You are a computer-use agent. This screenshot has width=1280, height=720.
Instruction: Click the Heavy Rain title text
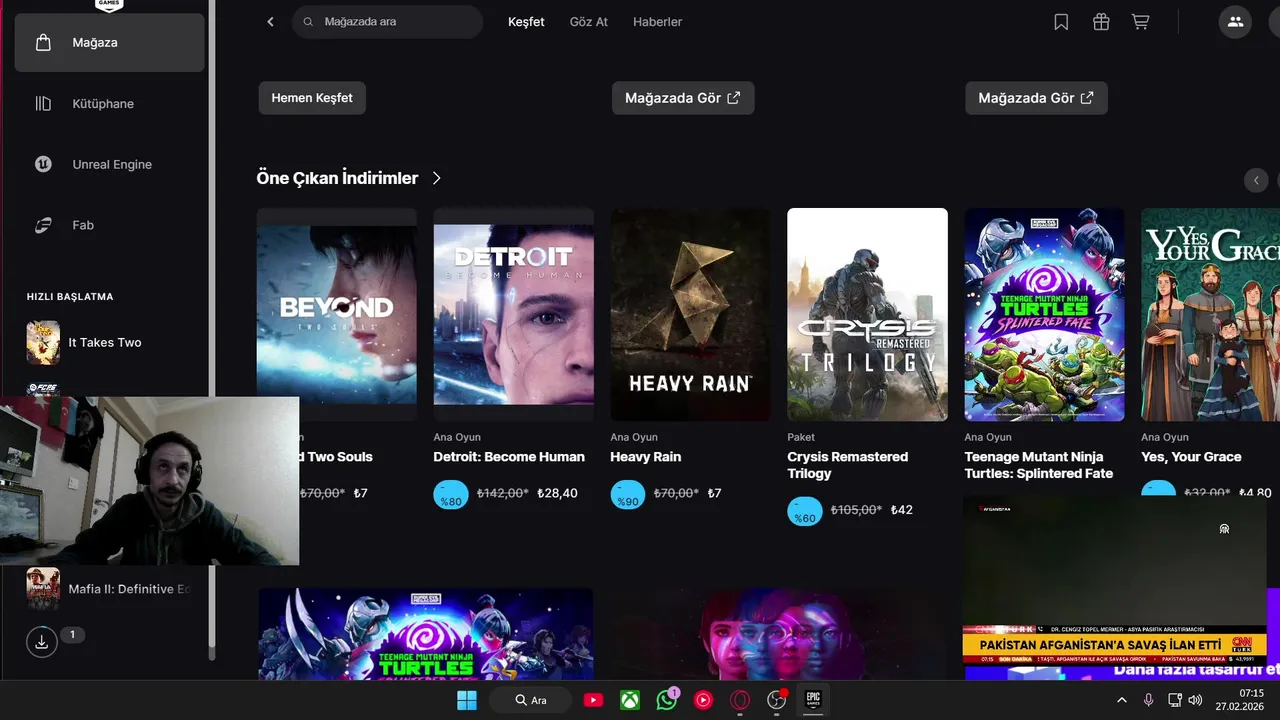(x=646, y=457)
